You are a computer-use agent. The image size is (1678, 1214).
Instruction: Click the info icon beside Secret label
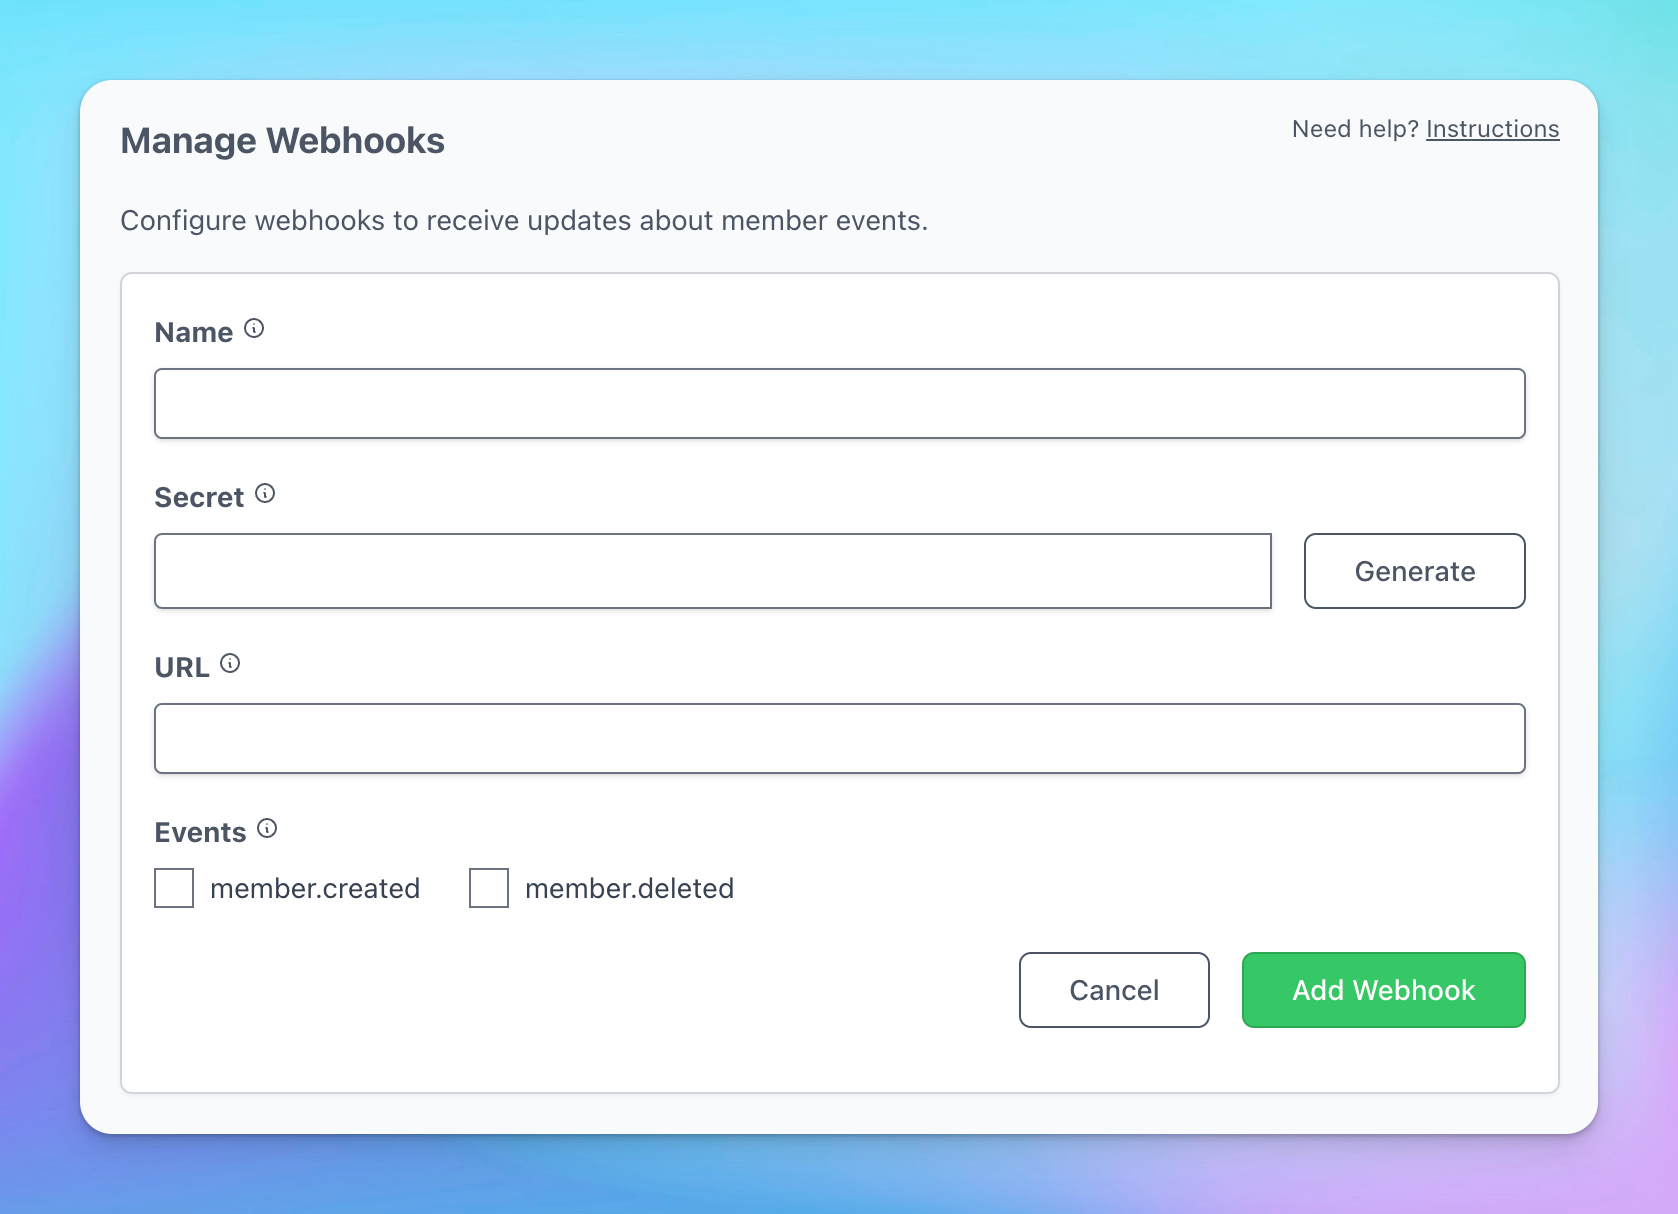[x=265, y=494]
